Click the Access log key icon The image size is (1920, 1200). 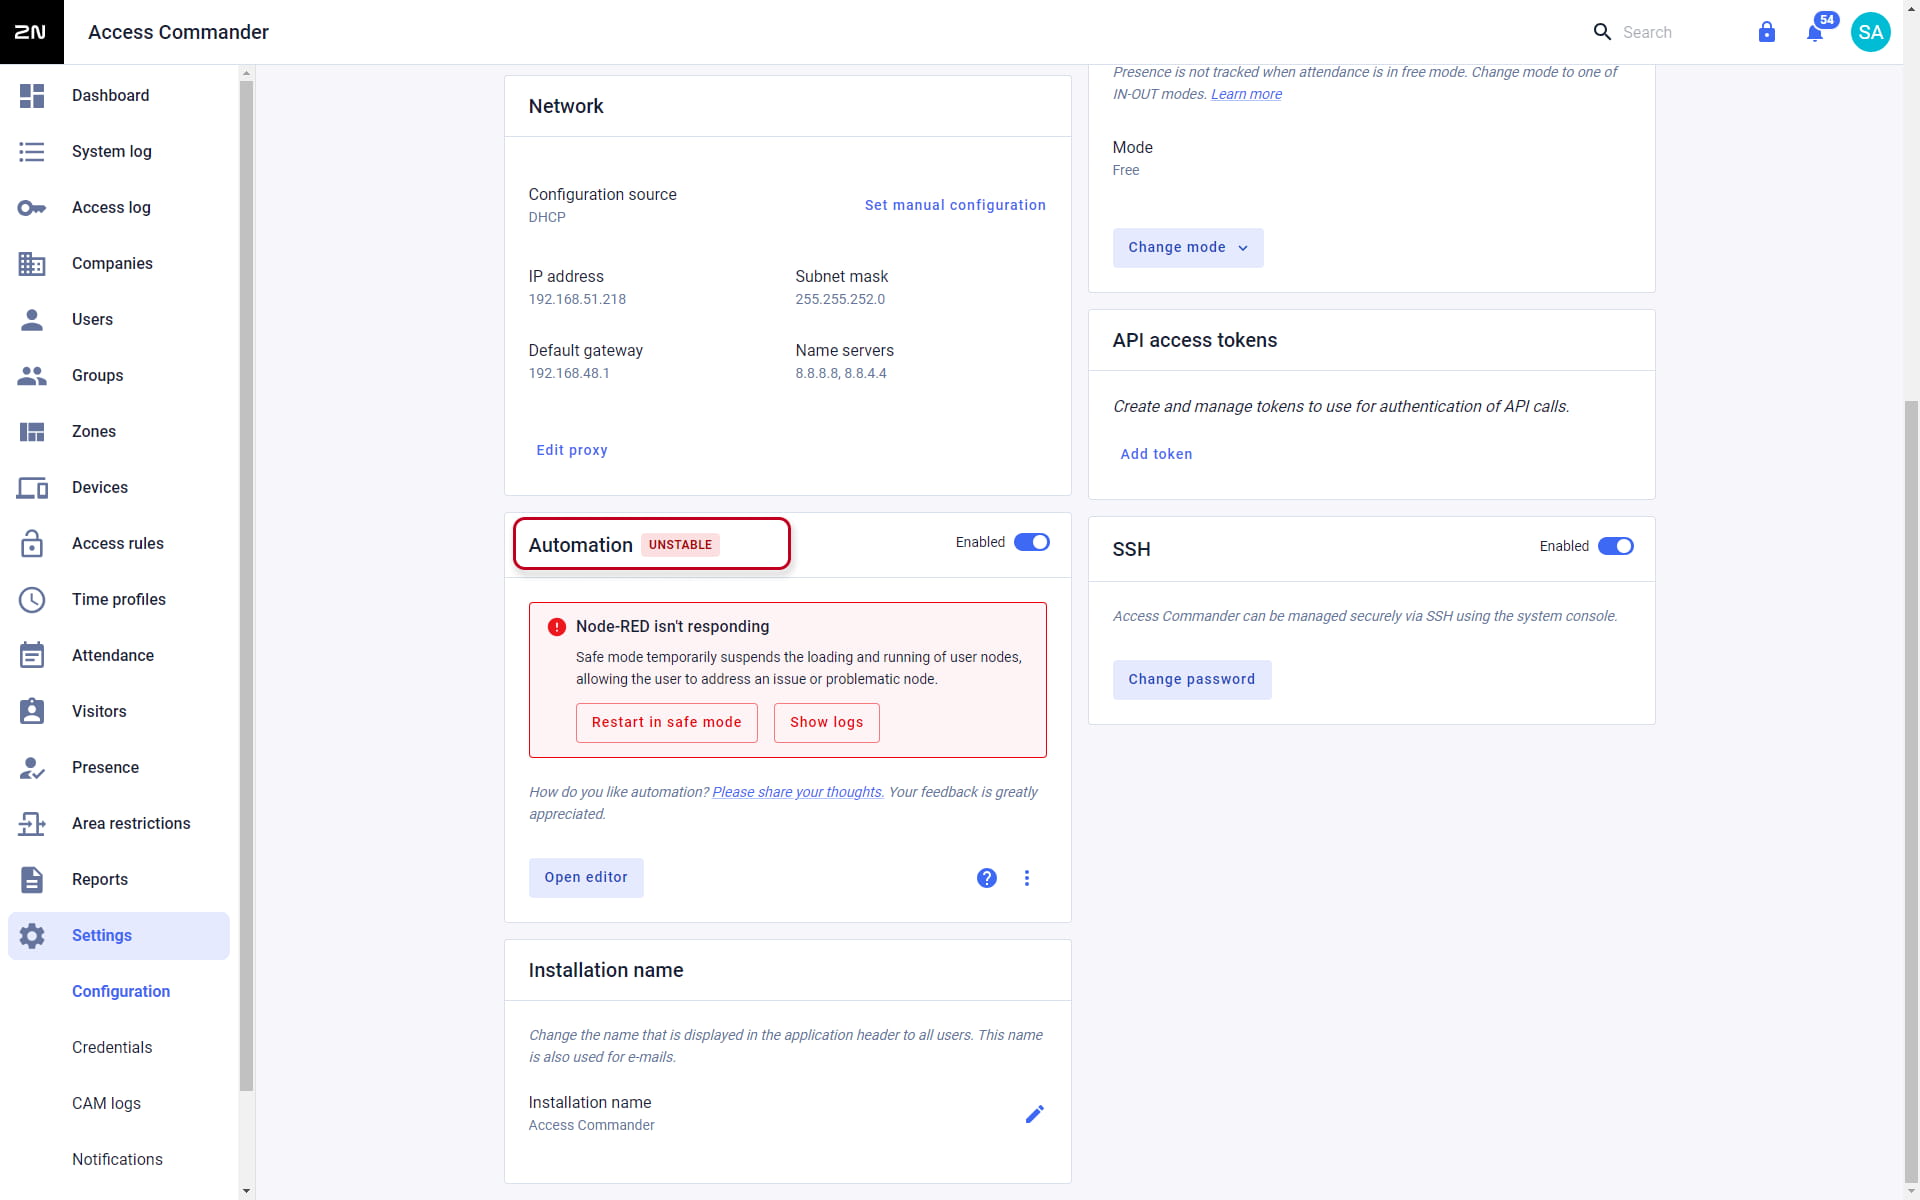(32, 208)
